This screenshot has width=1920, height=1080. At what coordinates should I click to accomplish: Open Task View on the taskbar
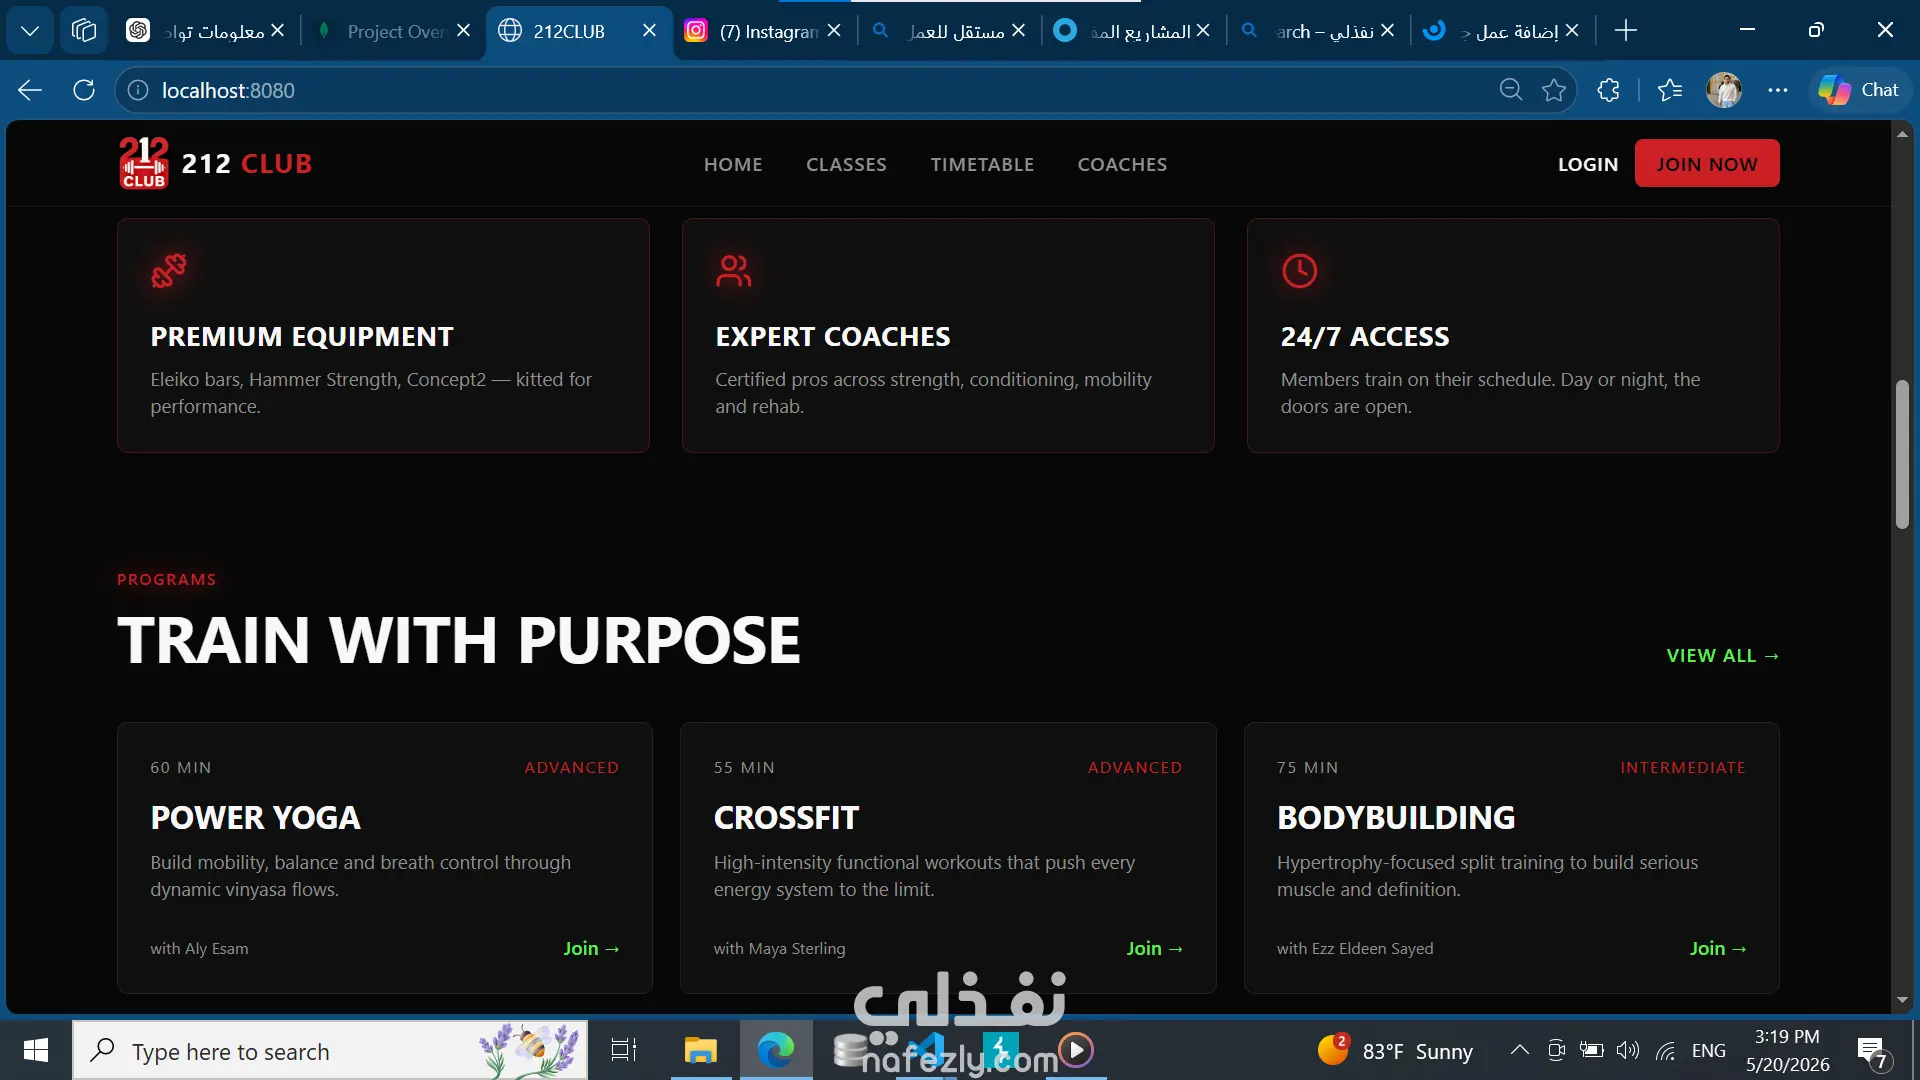click(x=624, y=1050)
